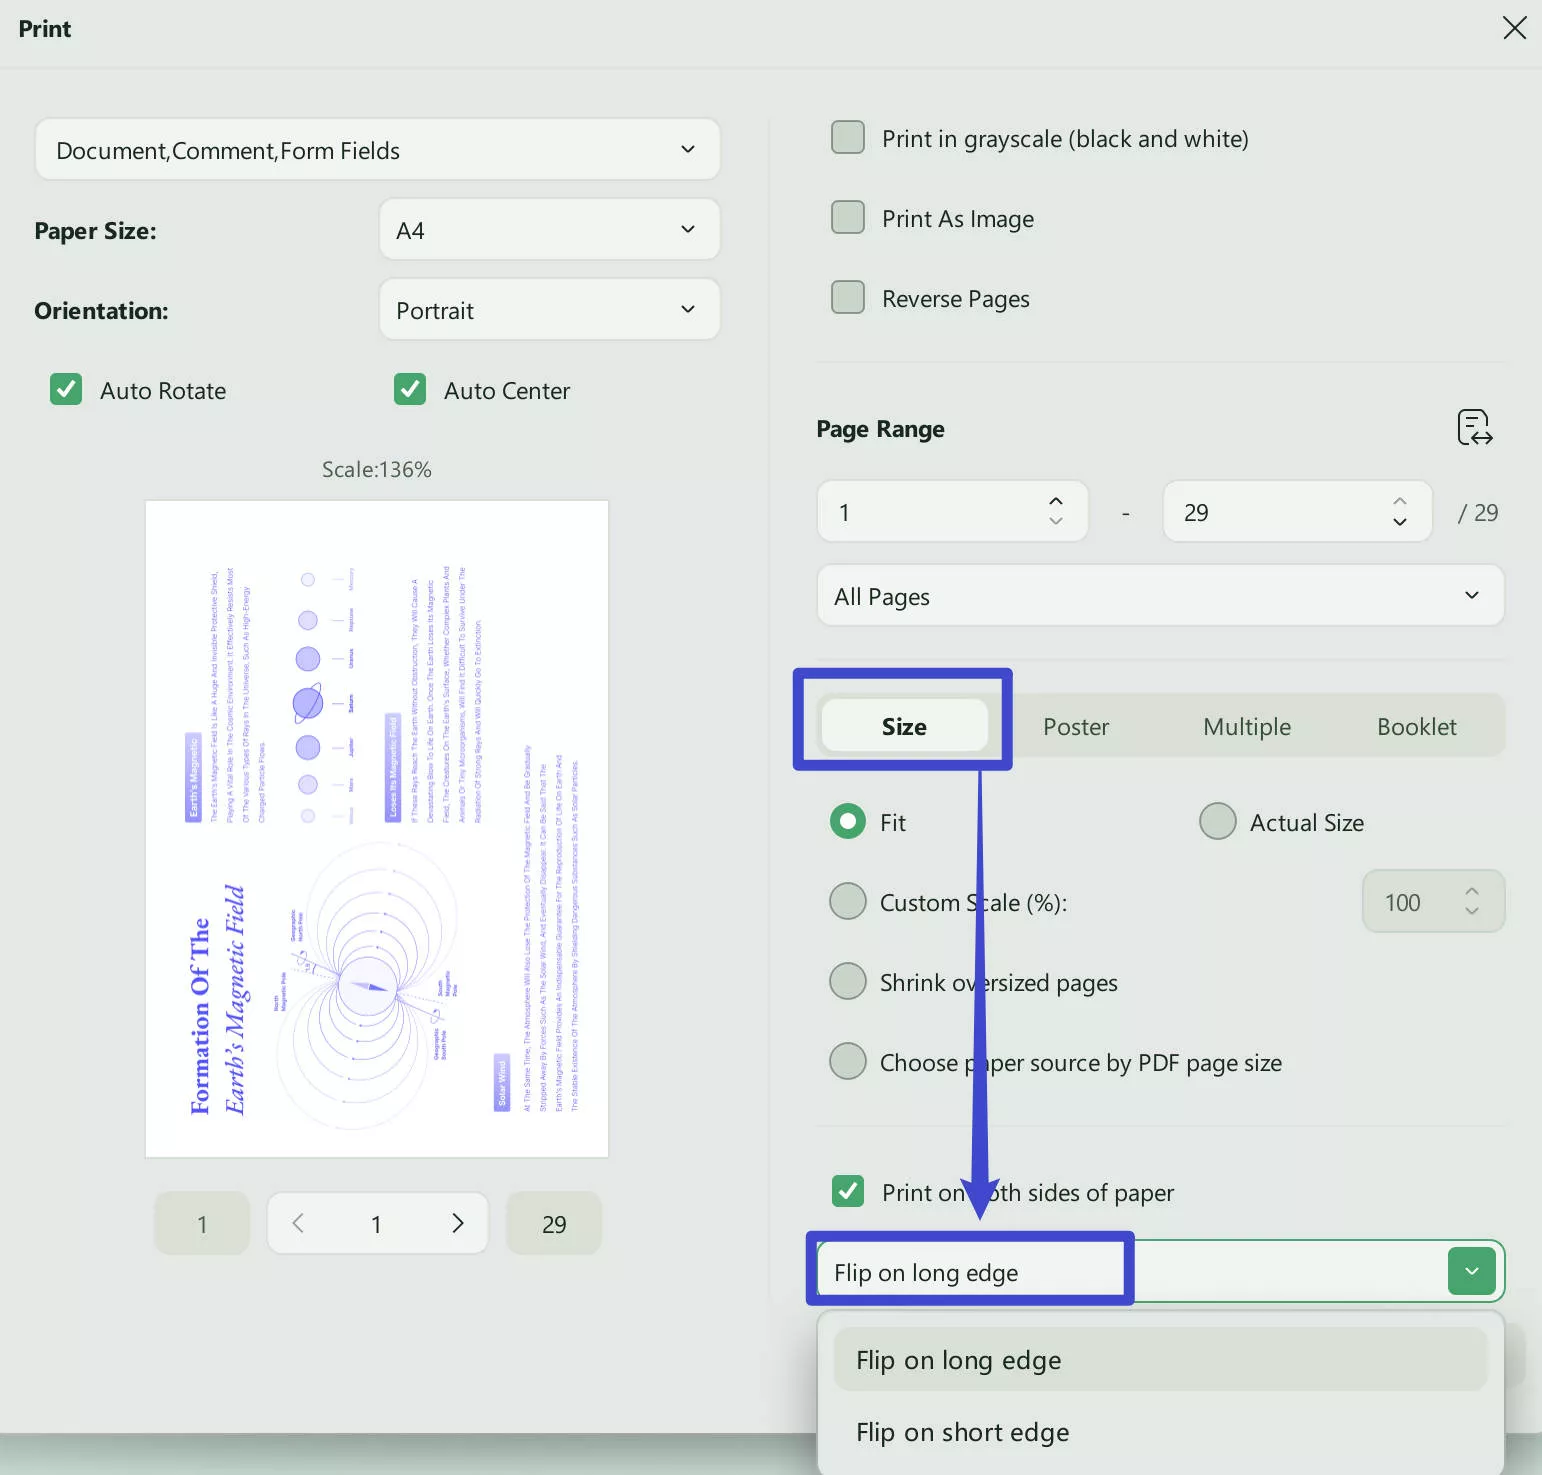Toggle the Auto Rotate checkbox
Image resolution: width=1542 pixels, height=1475 pixels.
[x=66, y=390]
